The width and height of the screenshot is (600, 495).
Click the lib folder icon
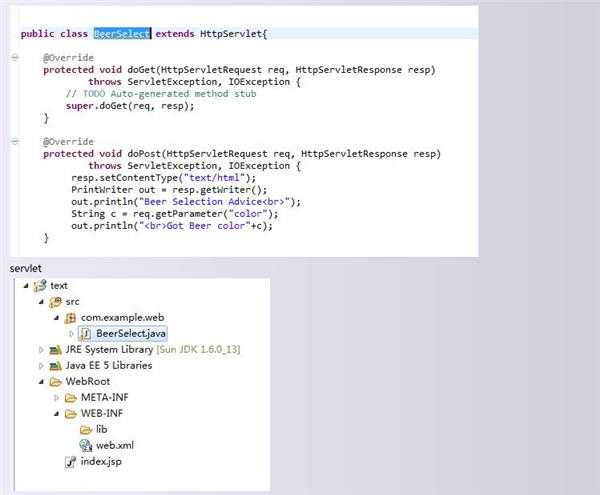pos(86,430)
